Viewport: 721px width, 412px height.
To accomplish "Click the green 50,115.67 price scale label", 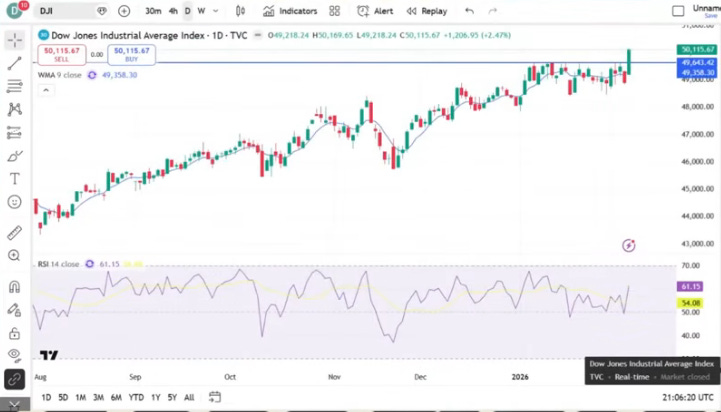I will tap(698, 49).
